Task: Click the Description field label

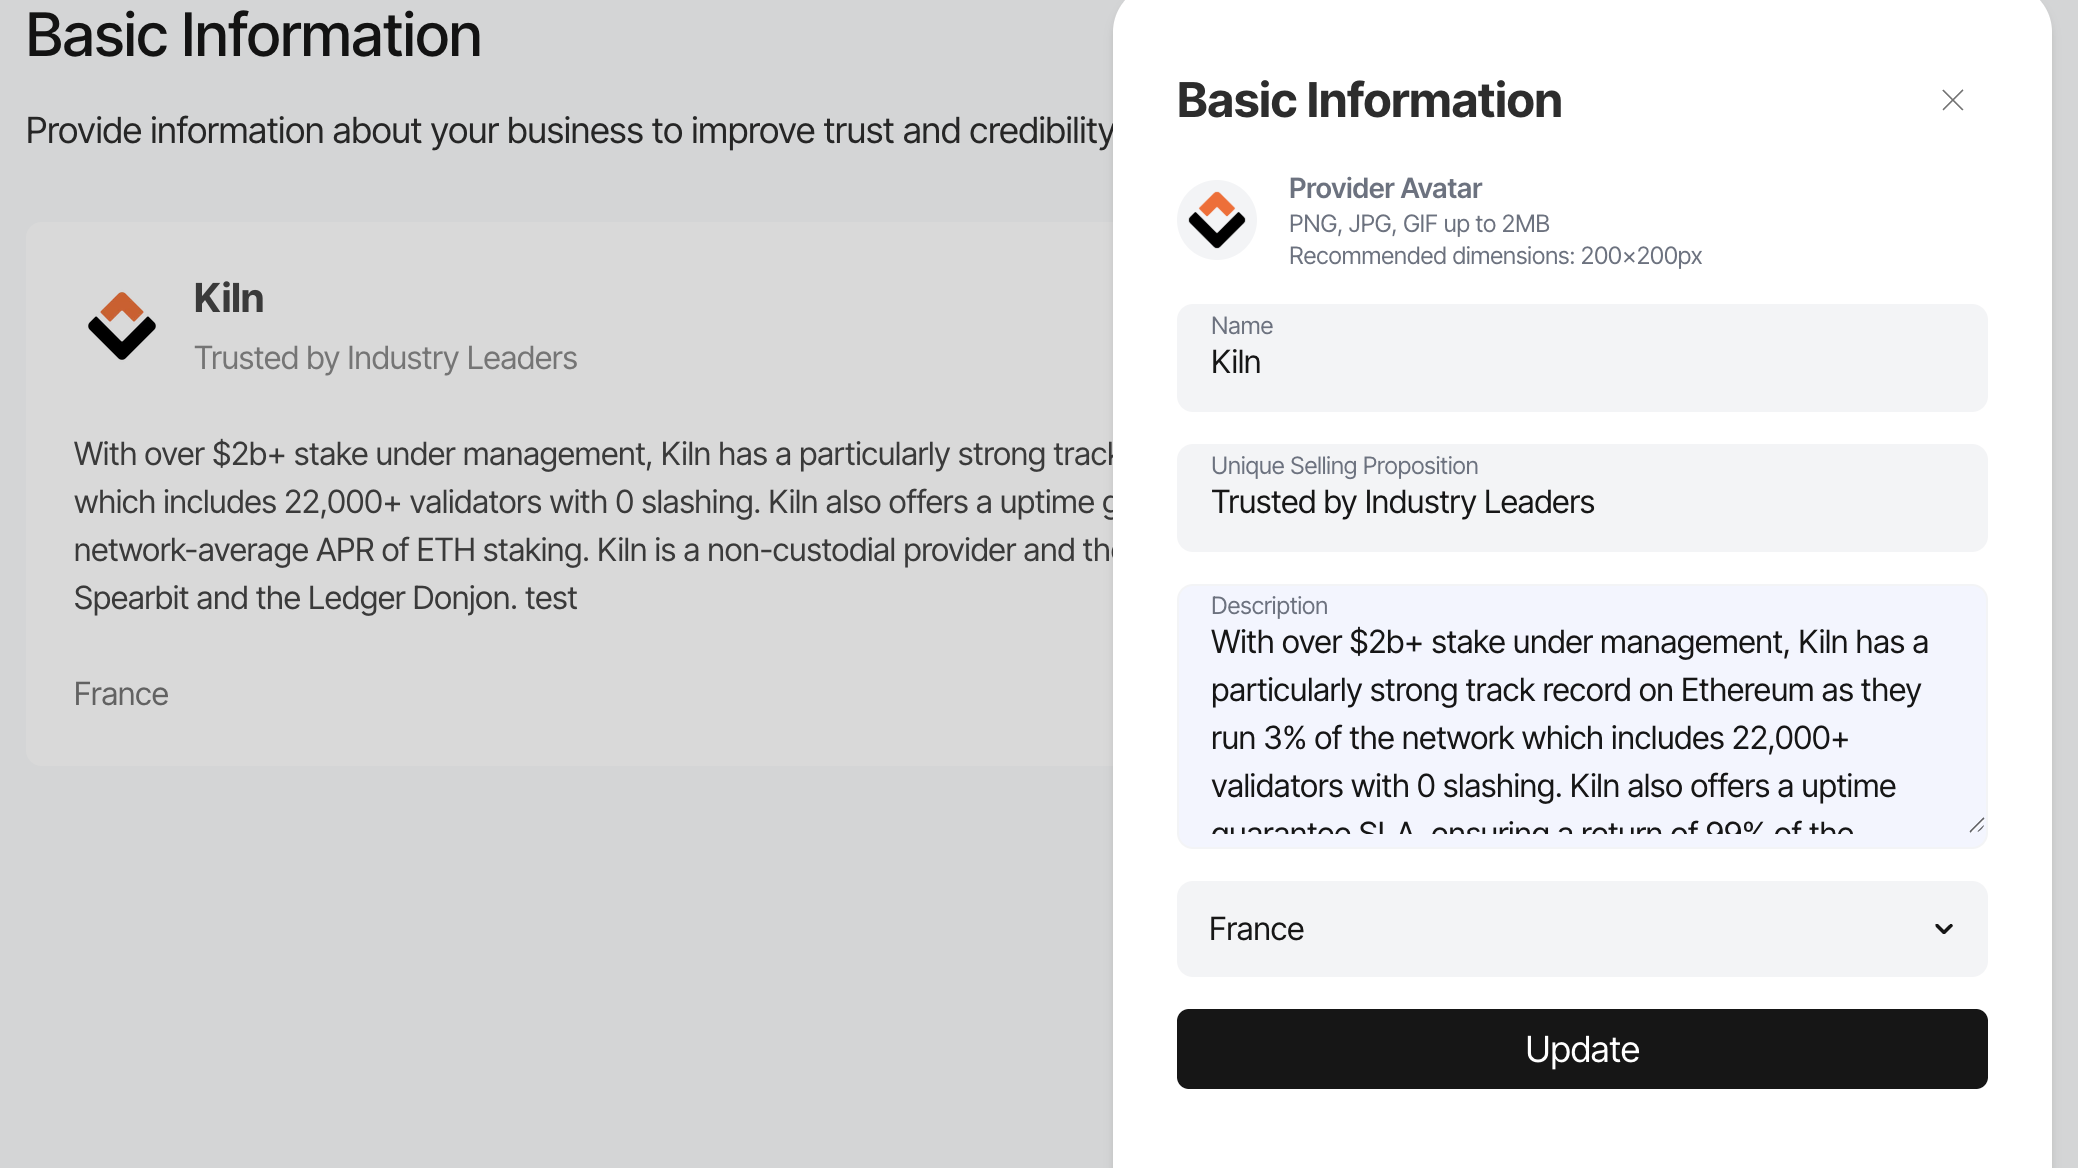Action: click(1269, 606)
